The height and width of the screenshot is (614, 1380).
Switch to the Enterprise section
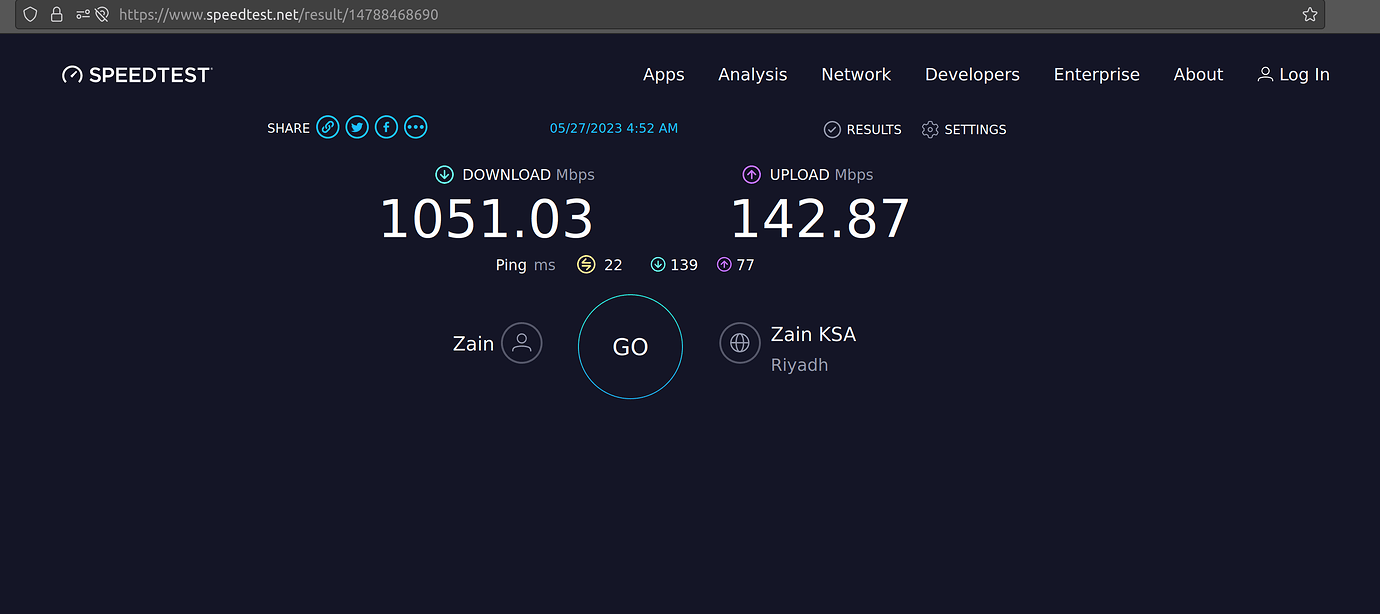(x=1096, y=74)
